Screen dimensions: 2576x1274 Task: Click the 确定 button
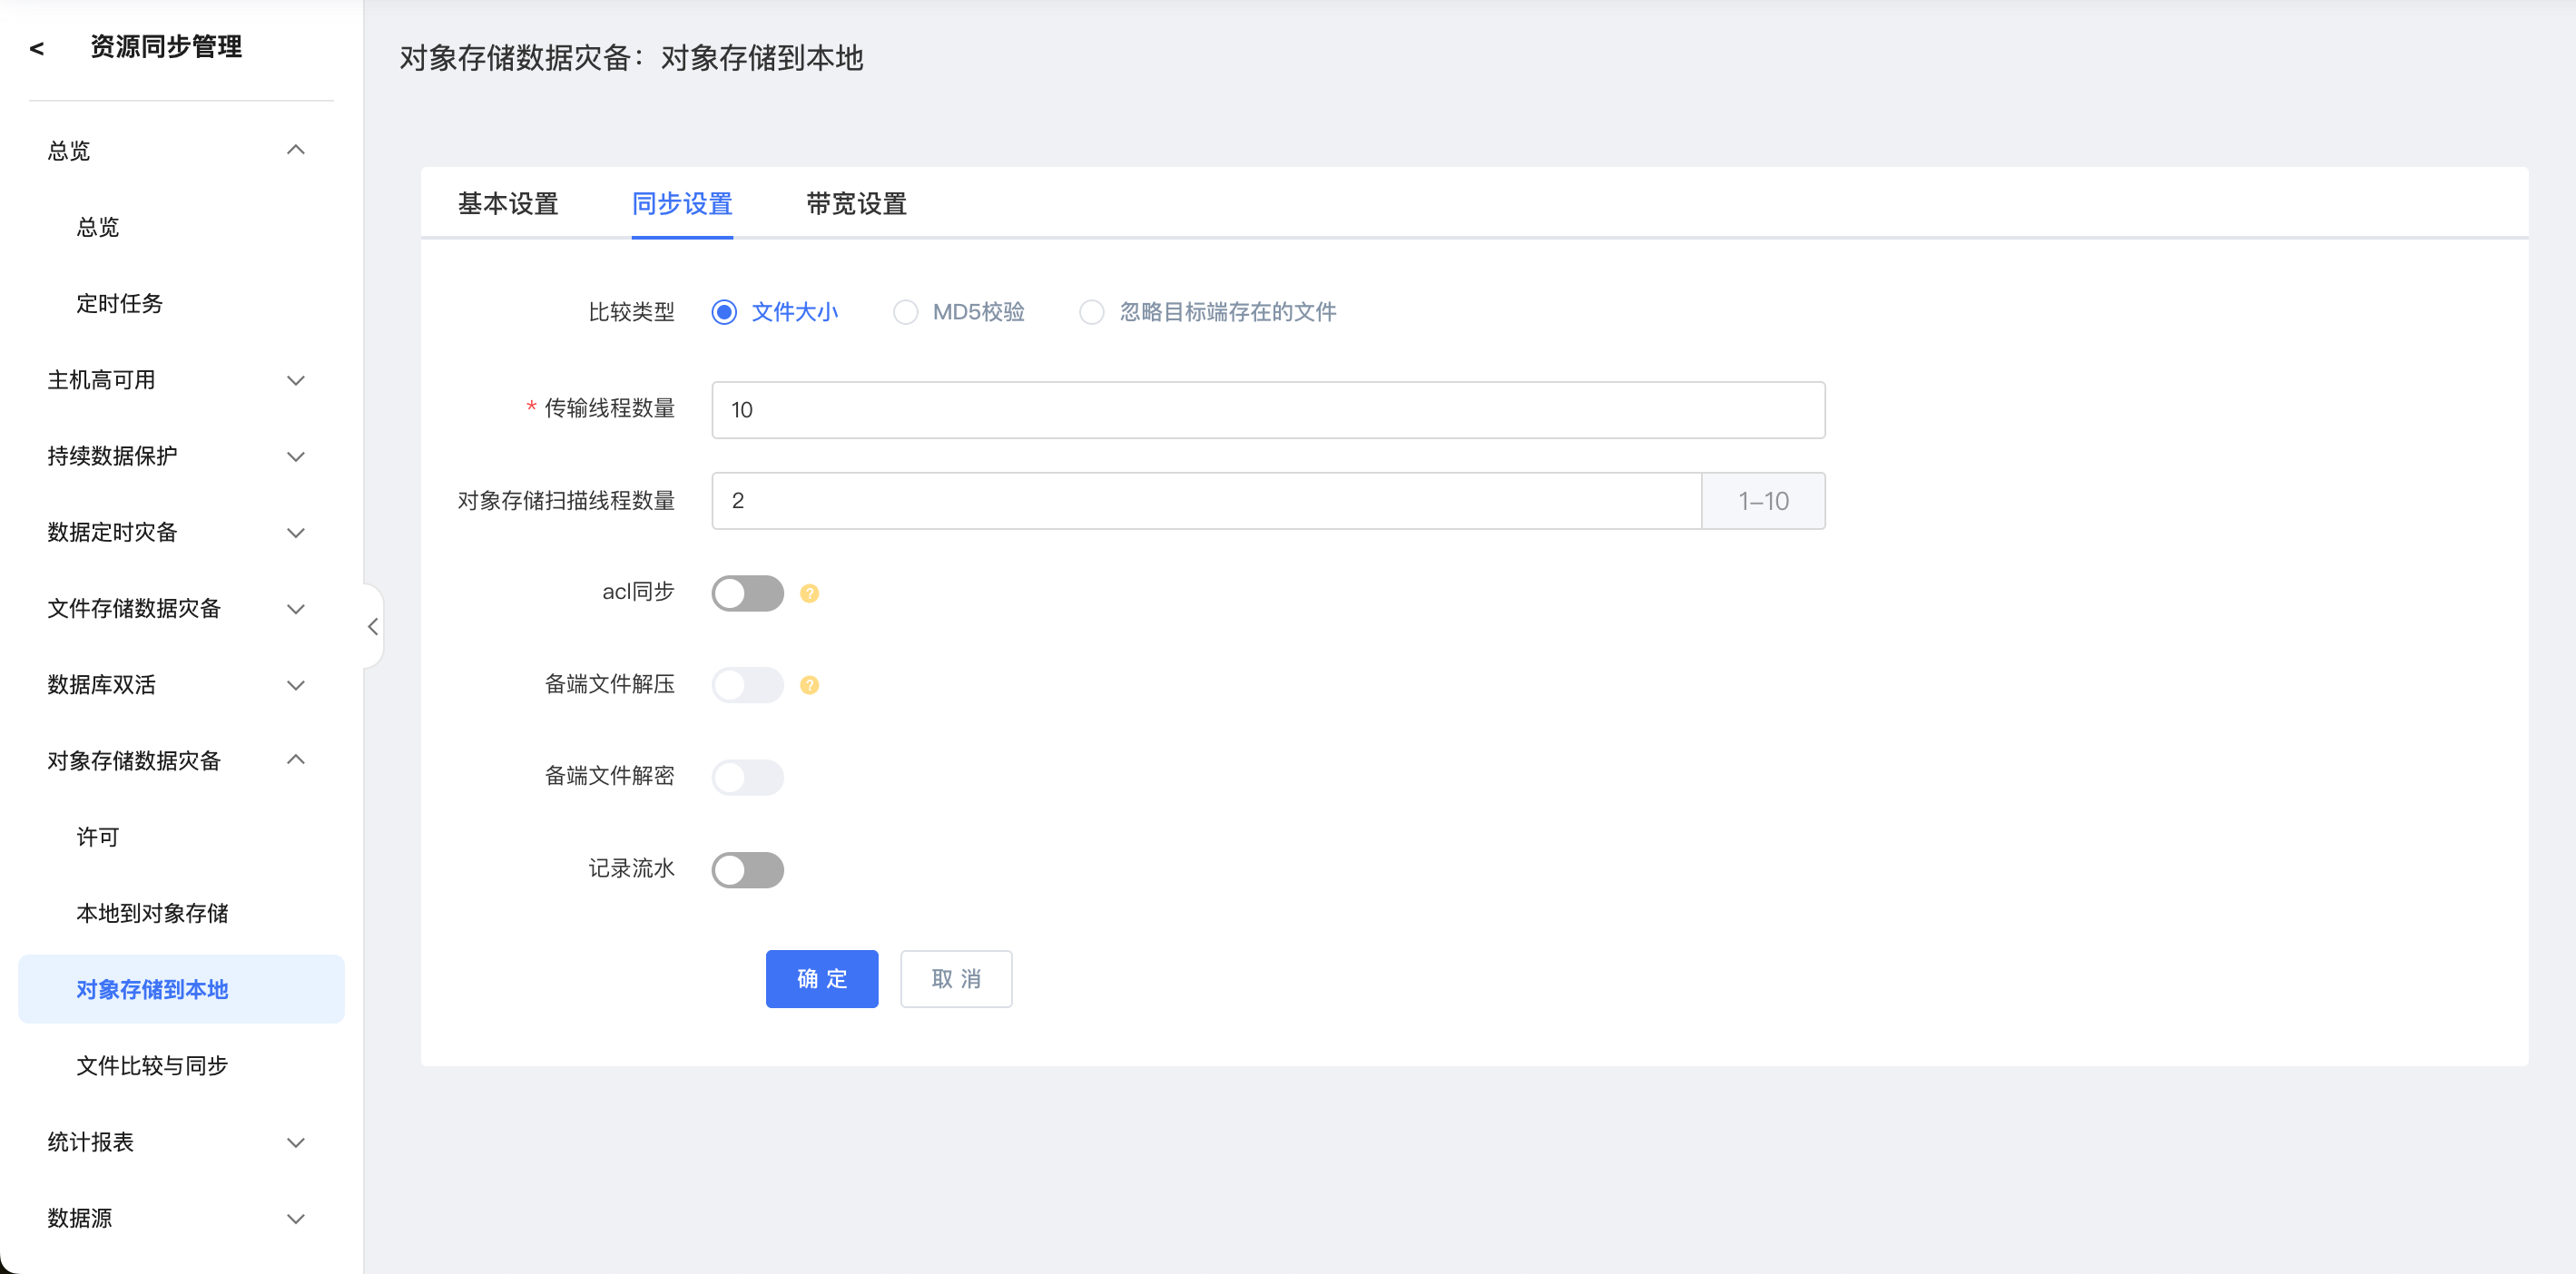click(x=821, y=979)
